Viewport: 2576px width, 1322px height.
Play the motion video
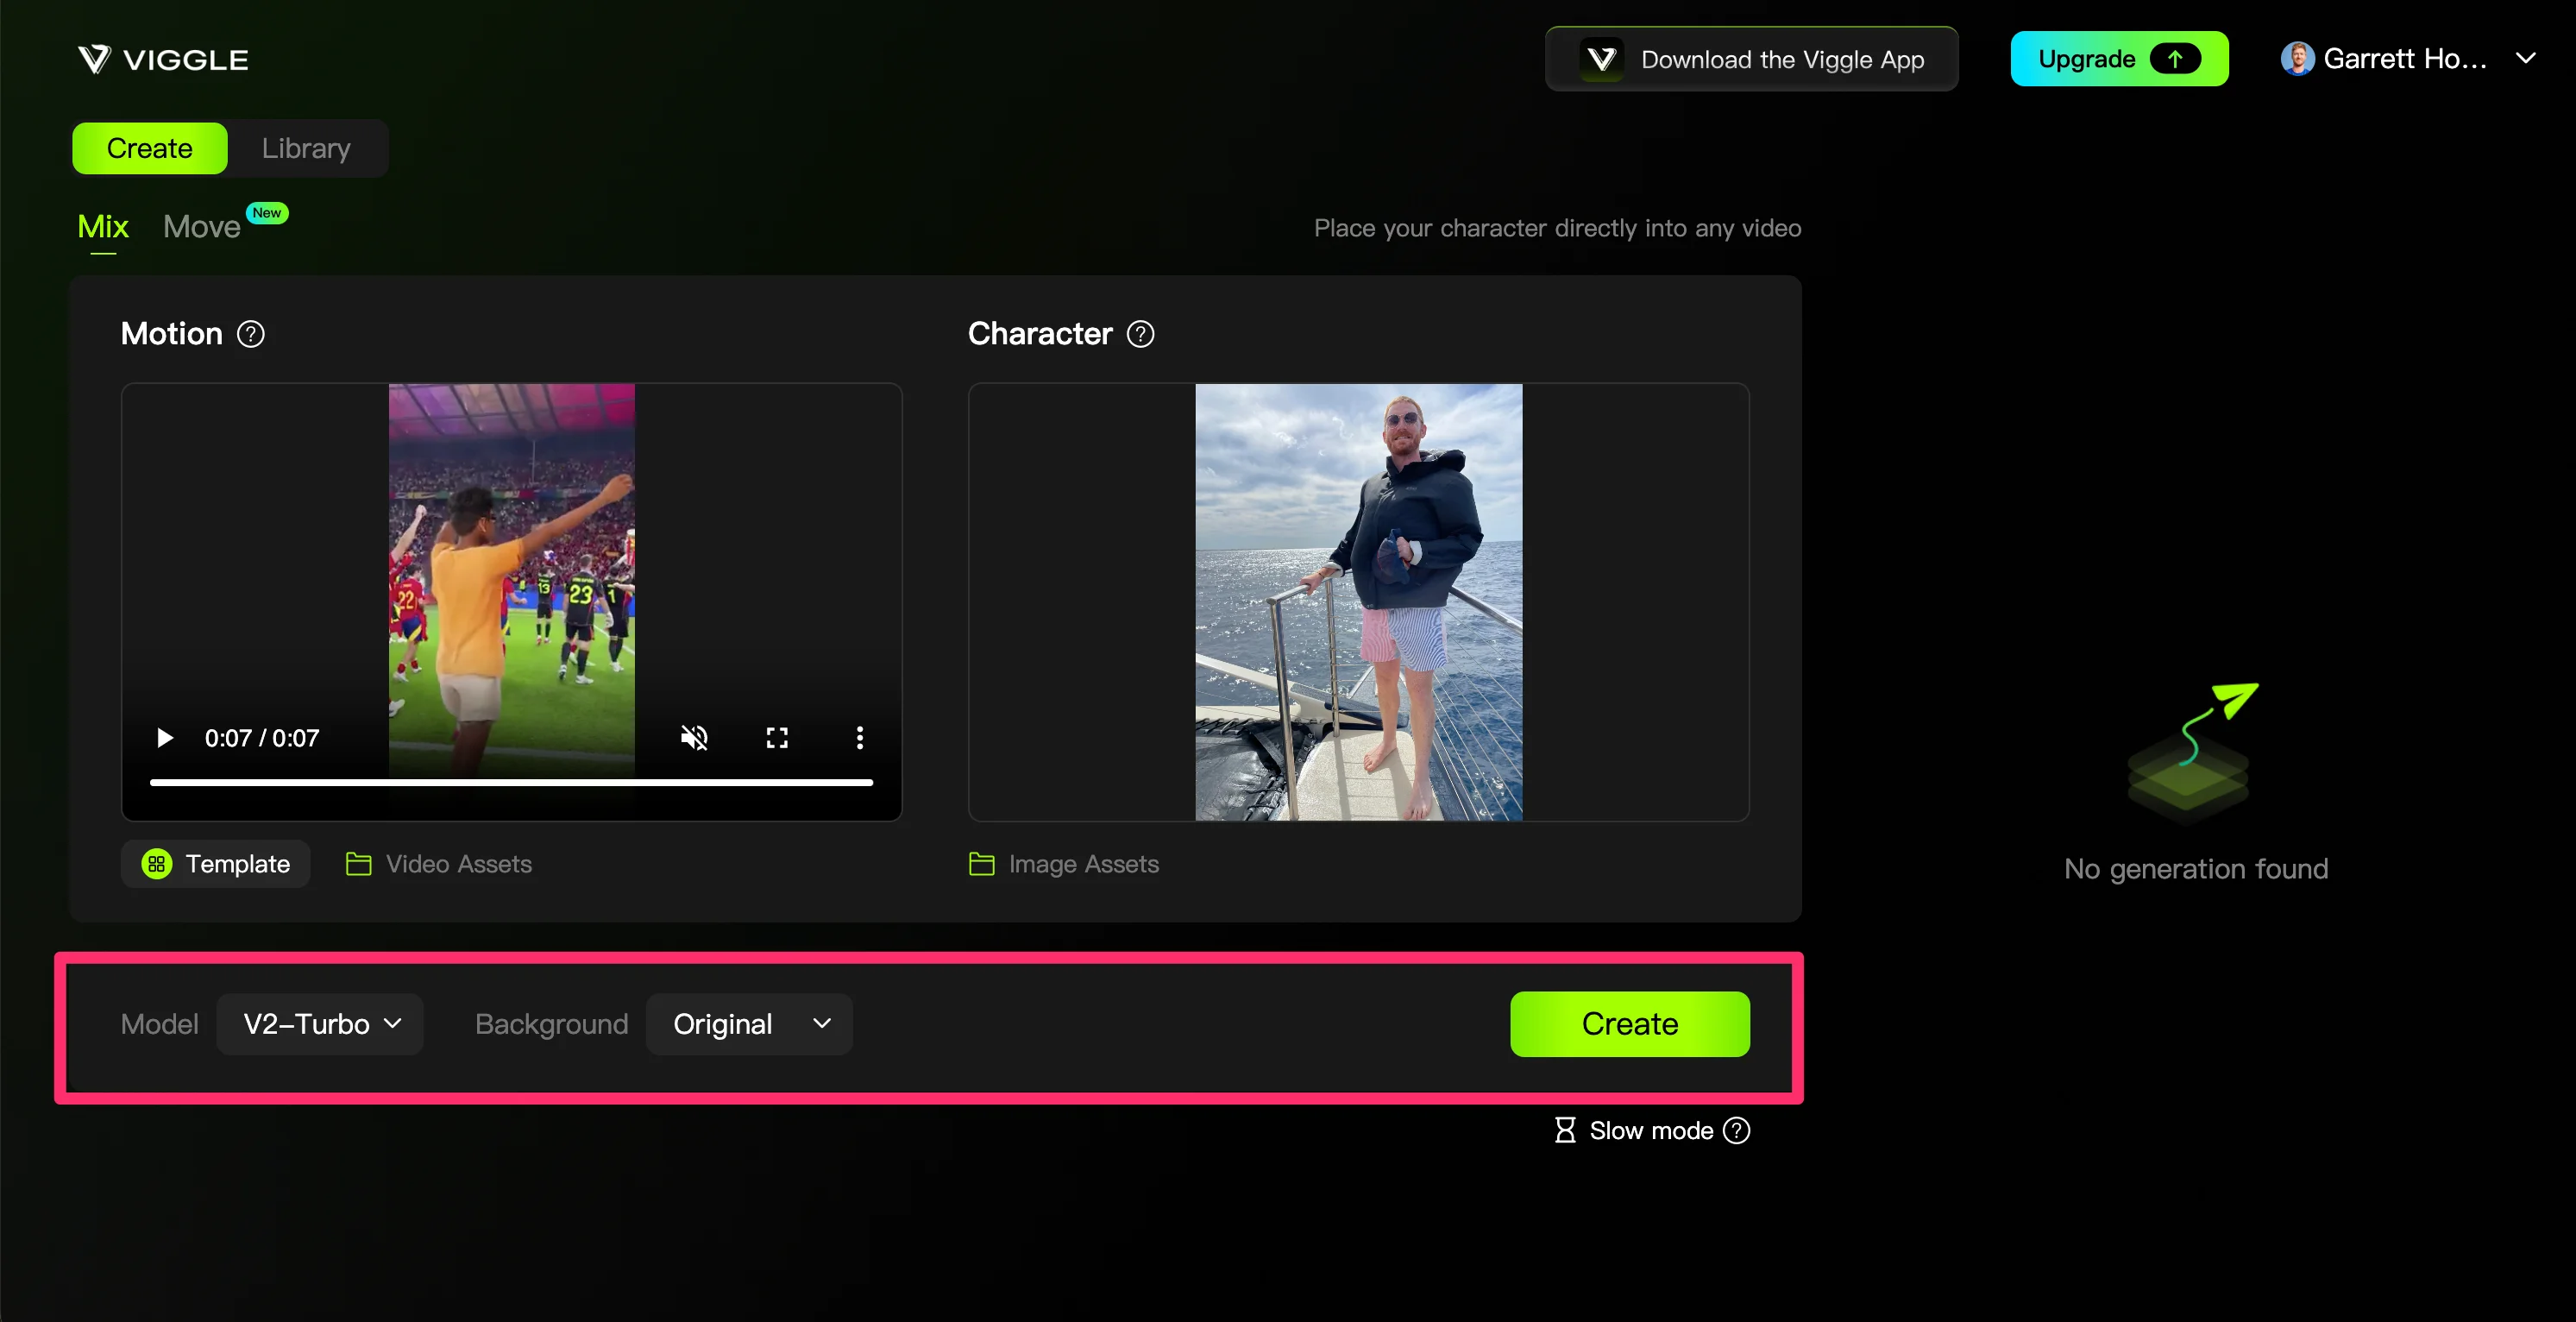tap(165, 738)
